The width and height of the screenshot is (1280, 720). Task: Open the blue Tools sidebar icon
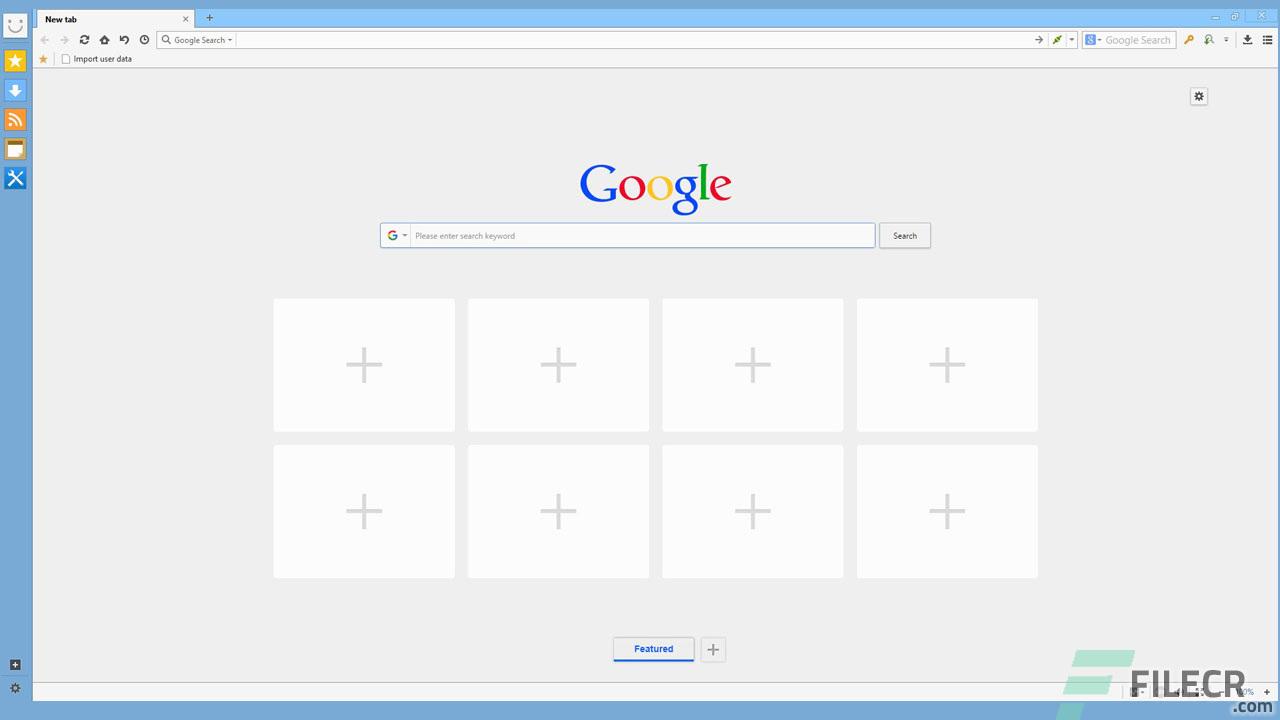(x=15, y=178)
